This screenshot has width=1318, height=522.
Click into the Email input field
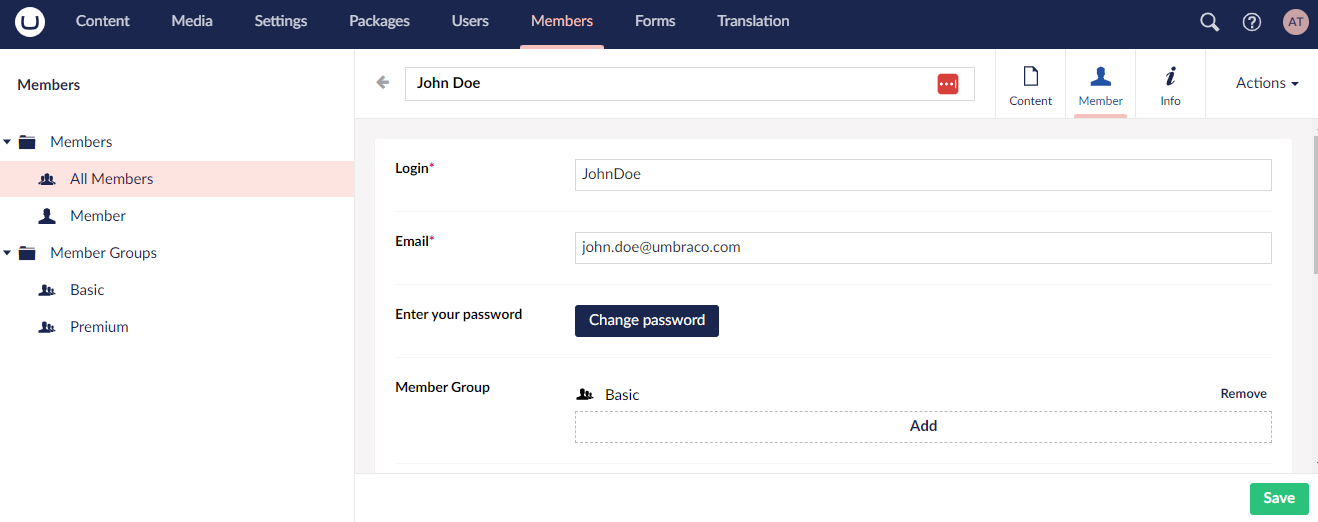922,248
